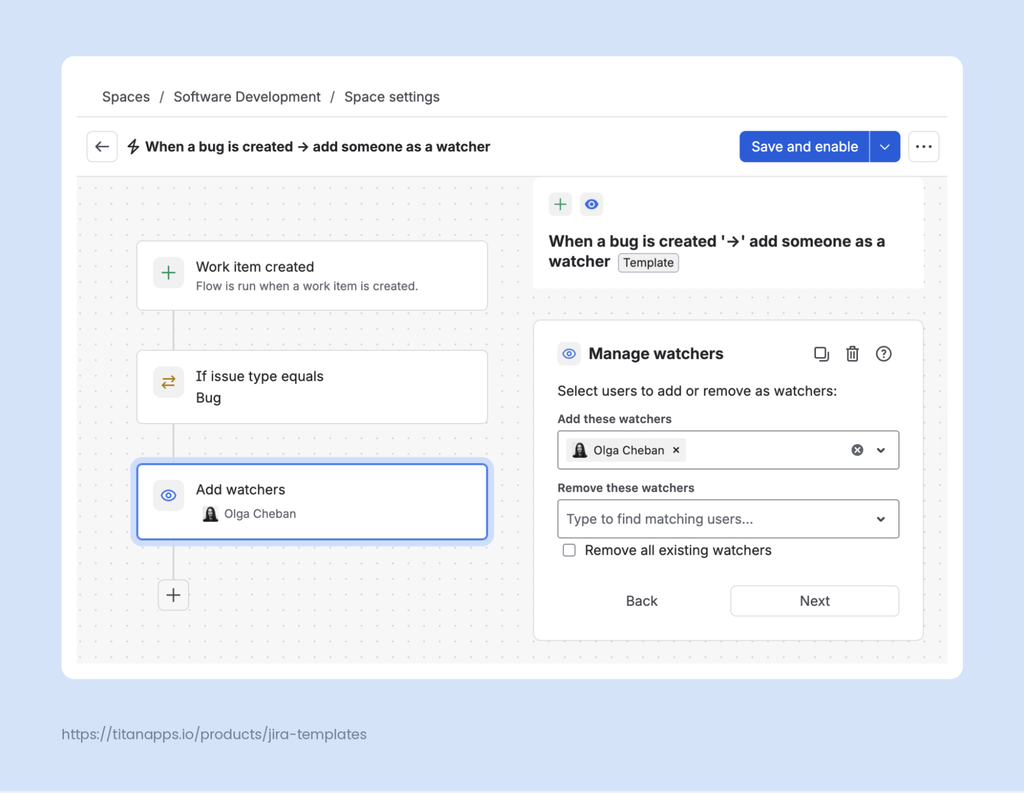
Task: Click the titanapps.io URL text
Action: (x=214, y=734)
